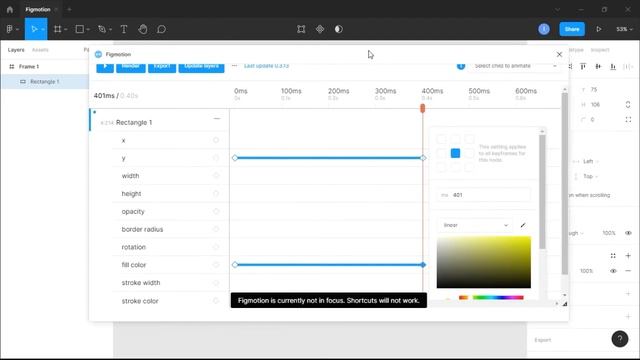Toggle keyframe circle for width property

pos(216,176)
